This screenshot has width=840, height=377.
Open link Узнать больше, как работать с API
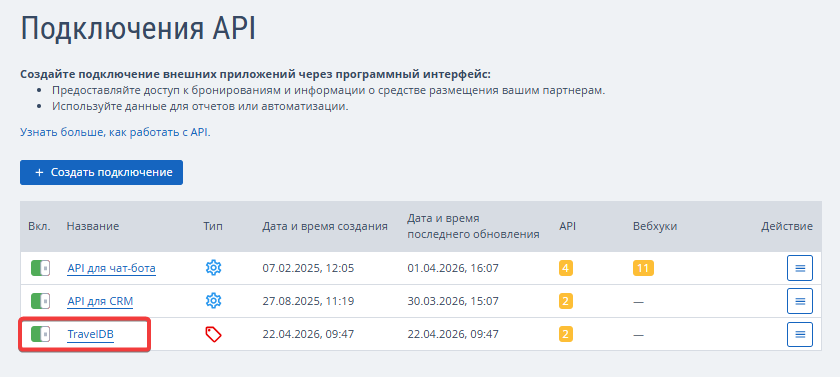click(x=115, y=132)
